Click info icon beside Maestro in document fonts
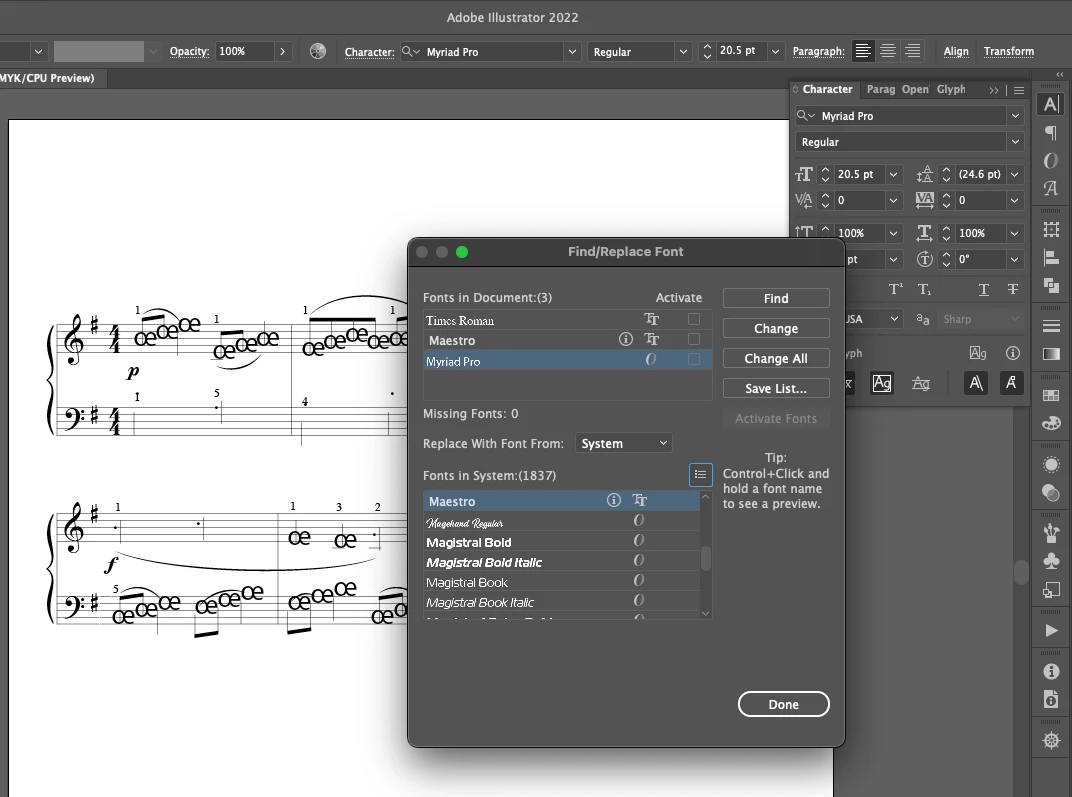This screenshot has width=1072, height=797. click(625, 339)
